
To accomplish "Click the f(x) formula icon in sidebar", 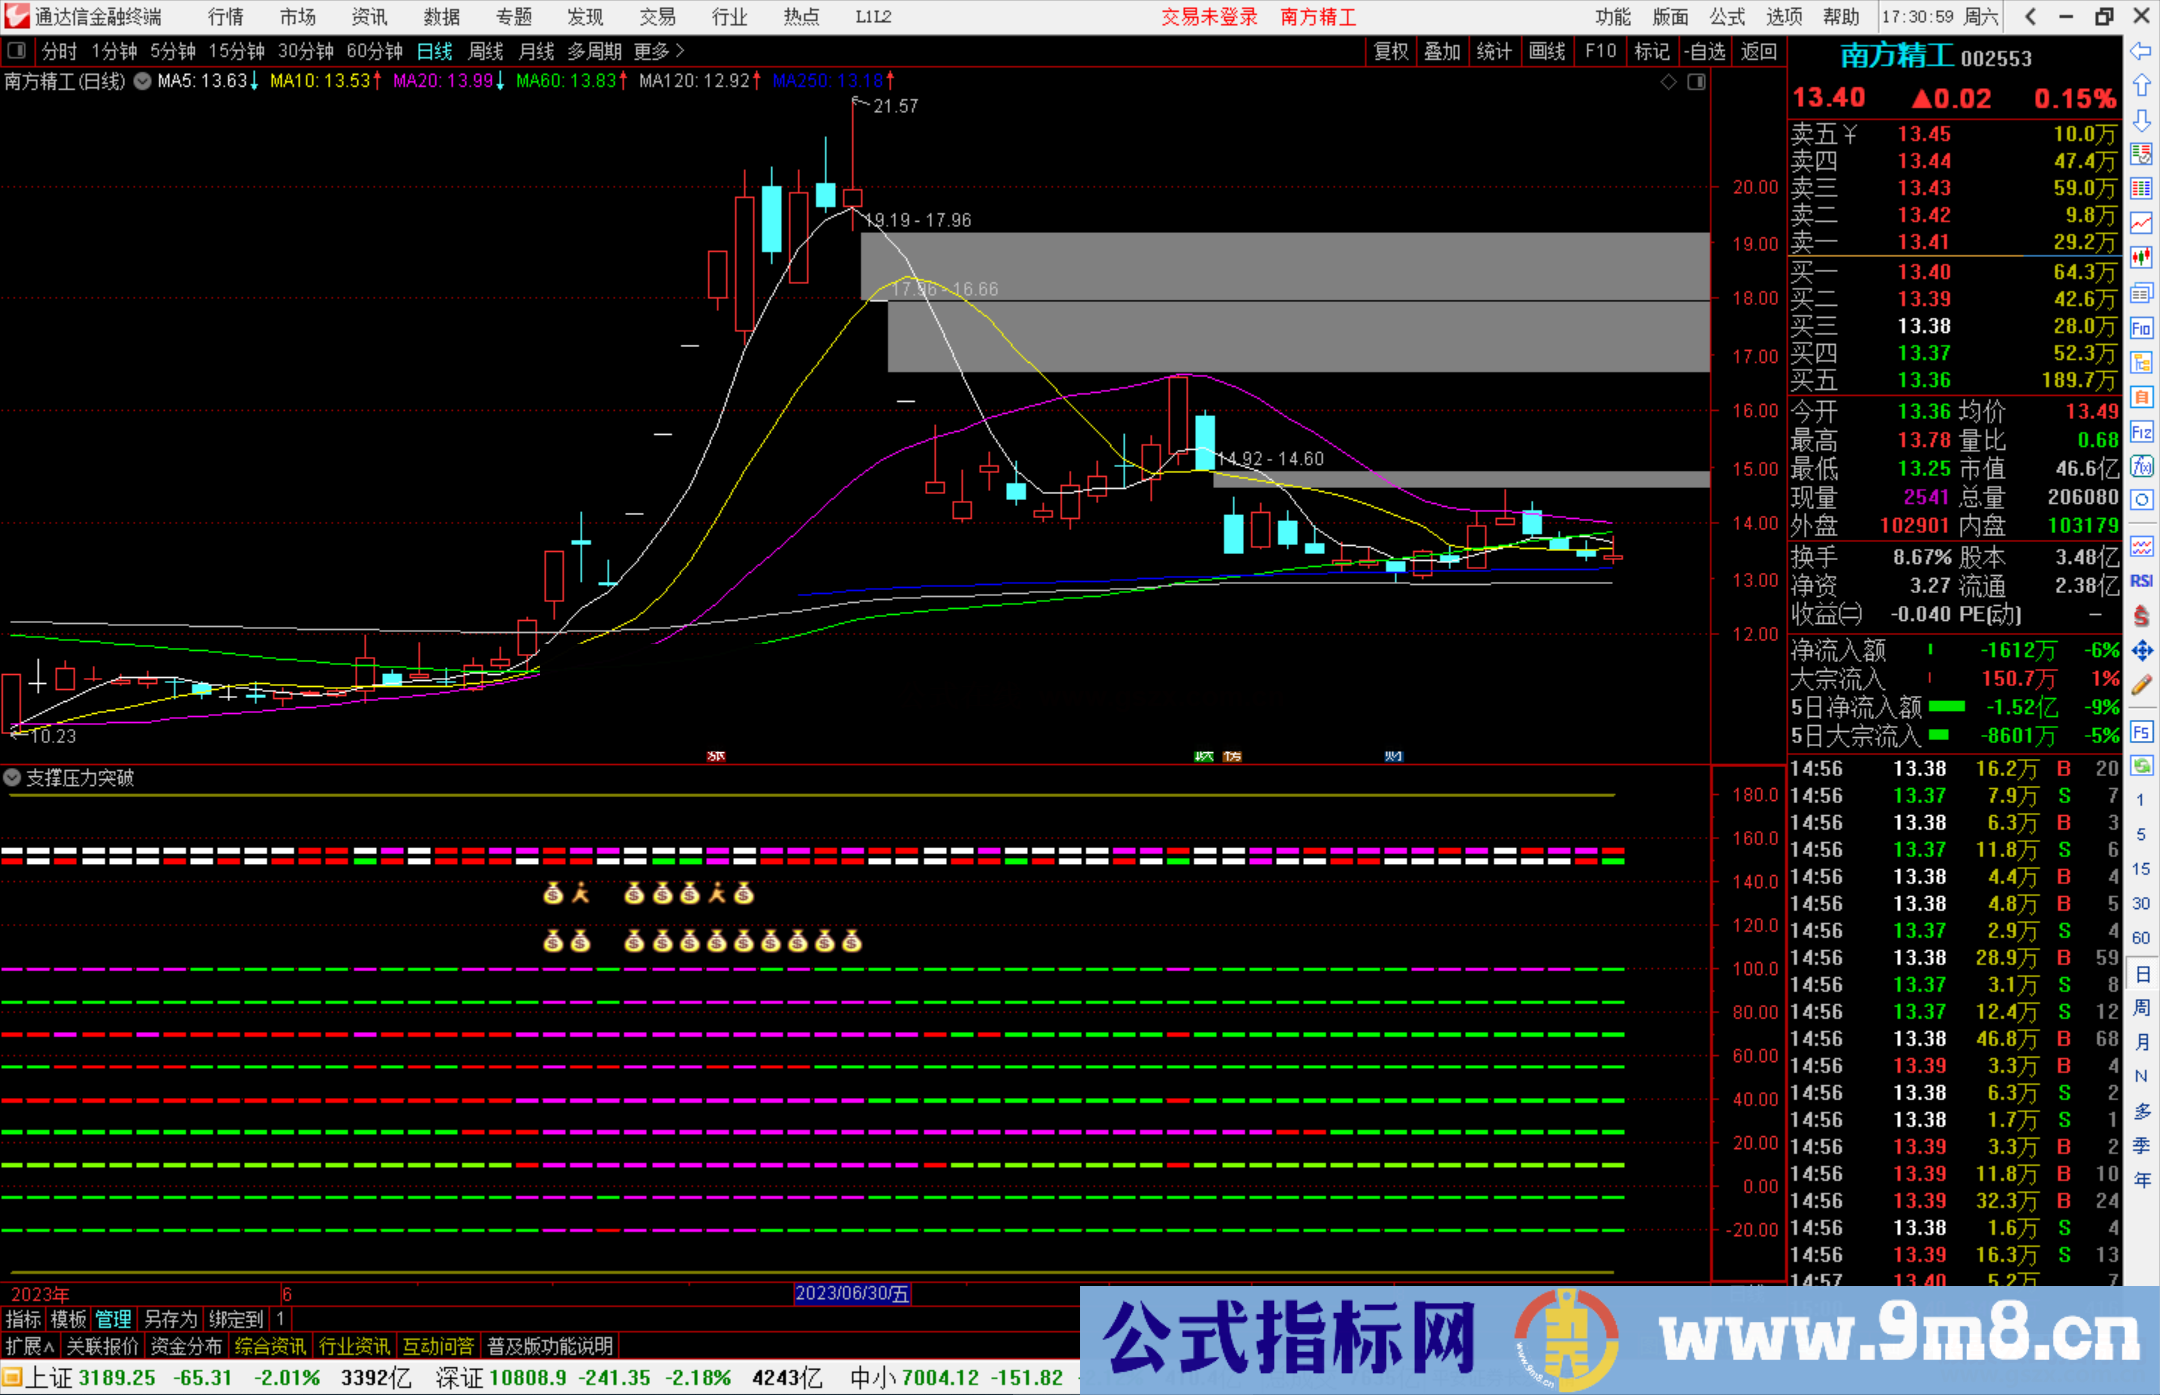I will tap(2141, 467).
